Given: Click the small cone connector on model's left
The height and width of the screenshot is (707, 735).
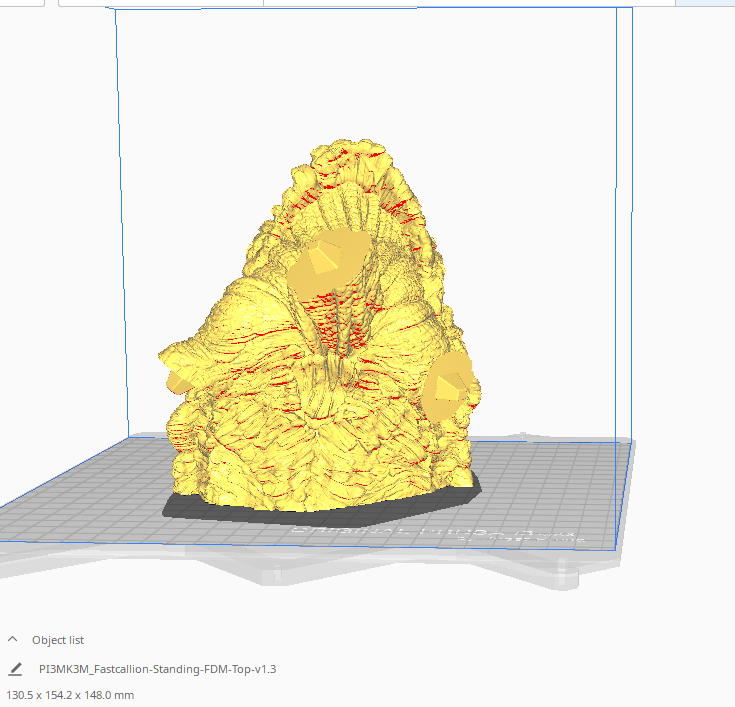Looking at the screenshot, I should [177, 382].
